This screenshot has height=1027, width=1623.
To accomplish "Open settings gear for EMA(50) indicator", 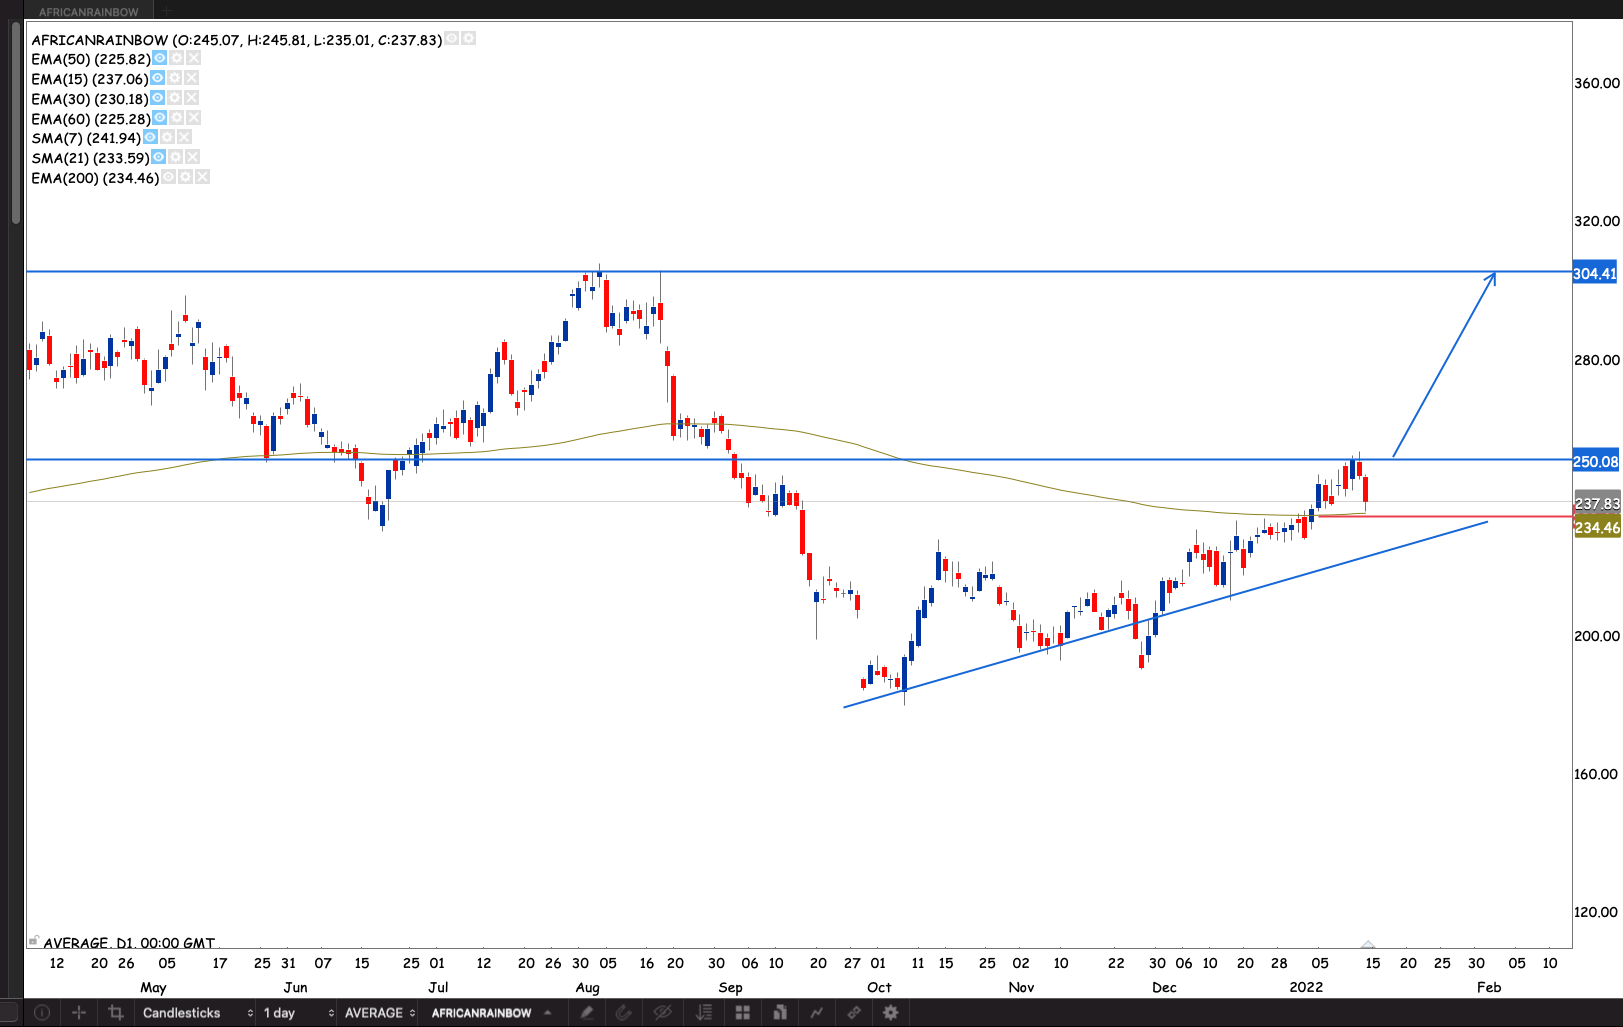I will pos(177,59).
